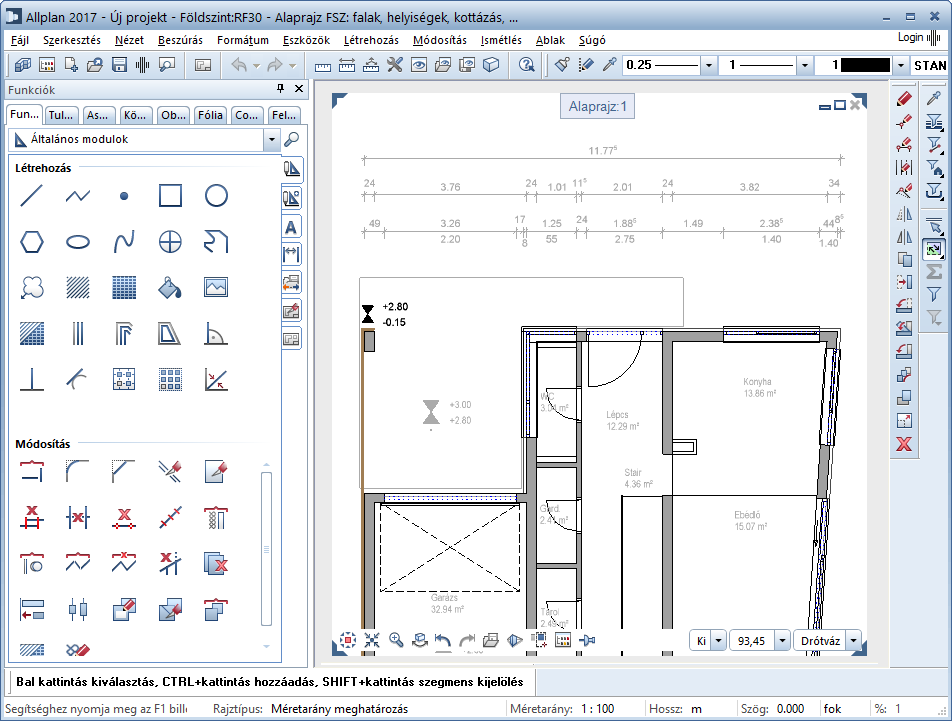952x721 pixels.
Task: Open the undo history dropdown arrow
Action: [256, 65]
